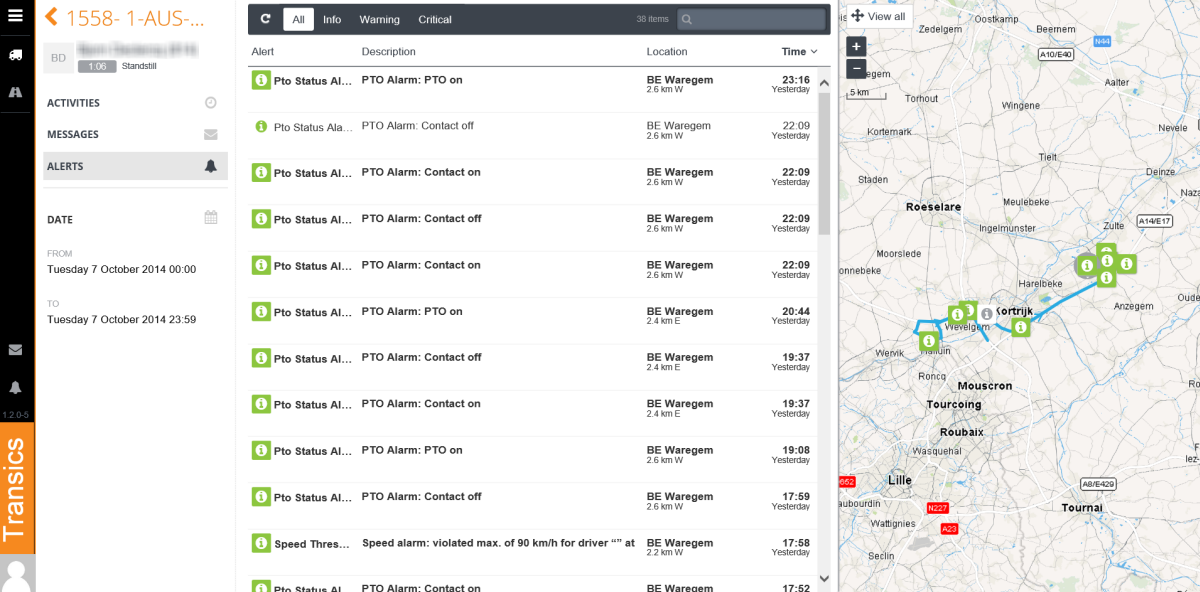Click the View all map button
Image resolution: width=1200 pixels, height=592 pixels.
point(878,17)
